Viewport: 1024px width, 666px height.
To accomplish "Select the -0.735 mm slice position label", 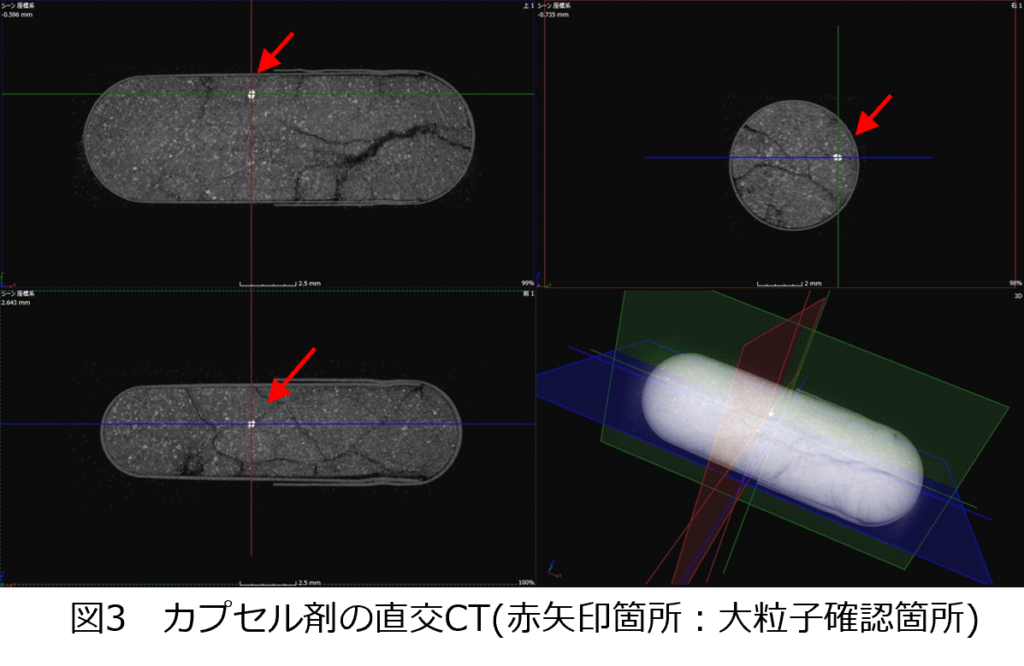I will [x=554, y=15].
